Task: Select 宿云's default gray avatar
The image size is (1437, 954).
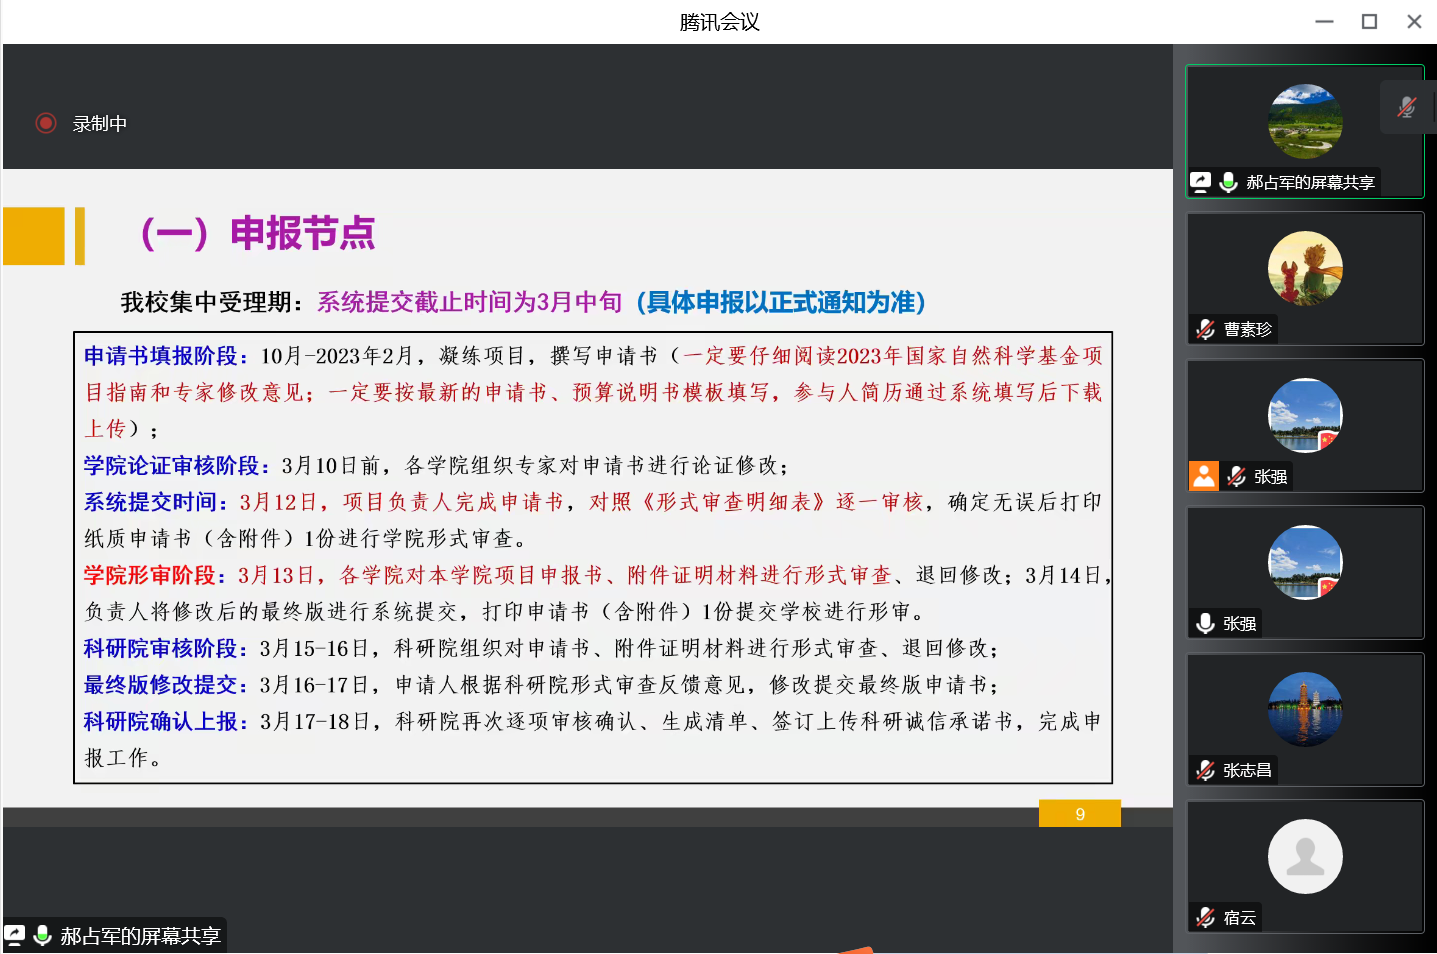Action: coord(1304,856)
